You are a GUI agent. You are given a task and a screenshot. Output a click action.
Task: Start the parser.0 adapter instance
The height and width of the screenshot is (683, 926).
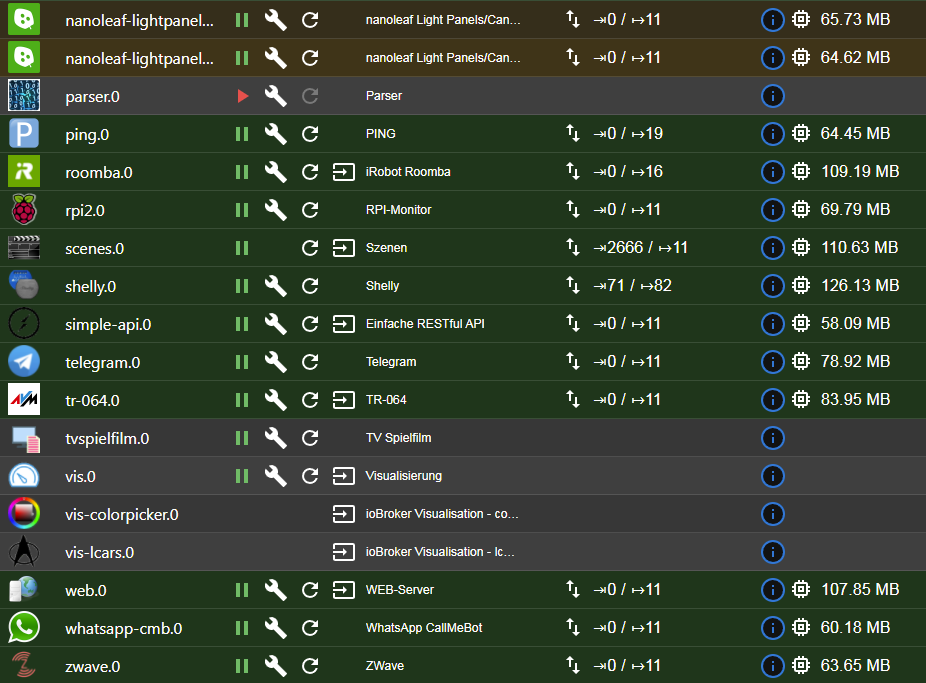[242, 96]
